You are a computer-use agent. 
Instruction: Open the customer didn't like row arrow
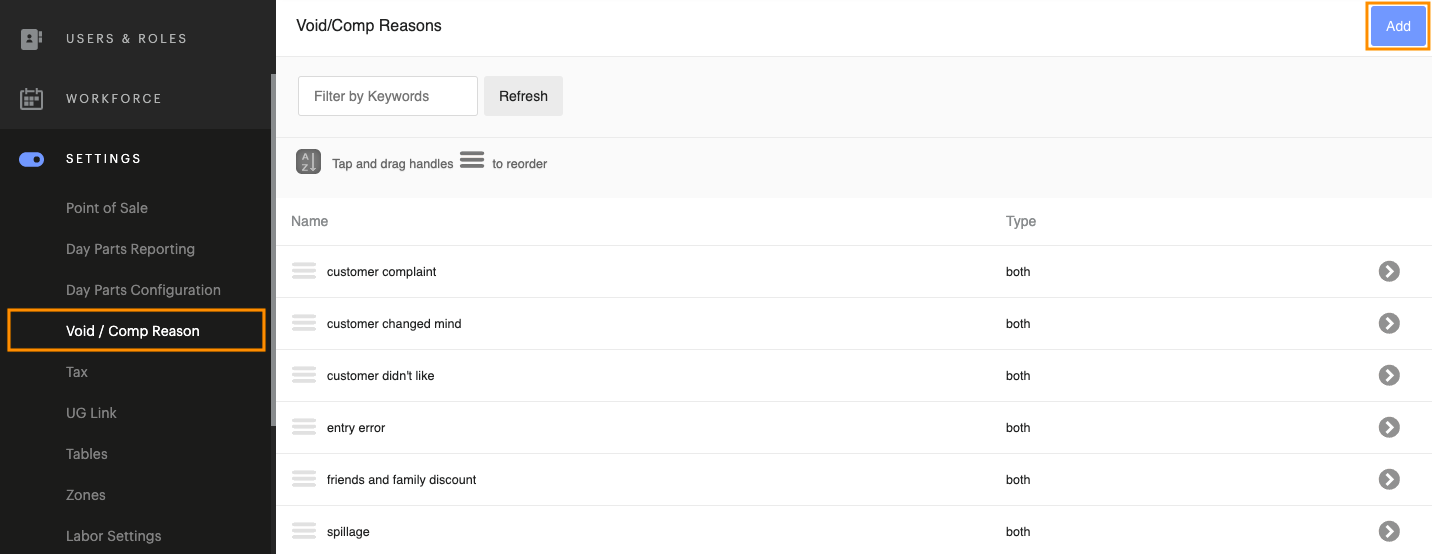(1388, 375)
